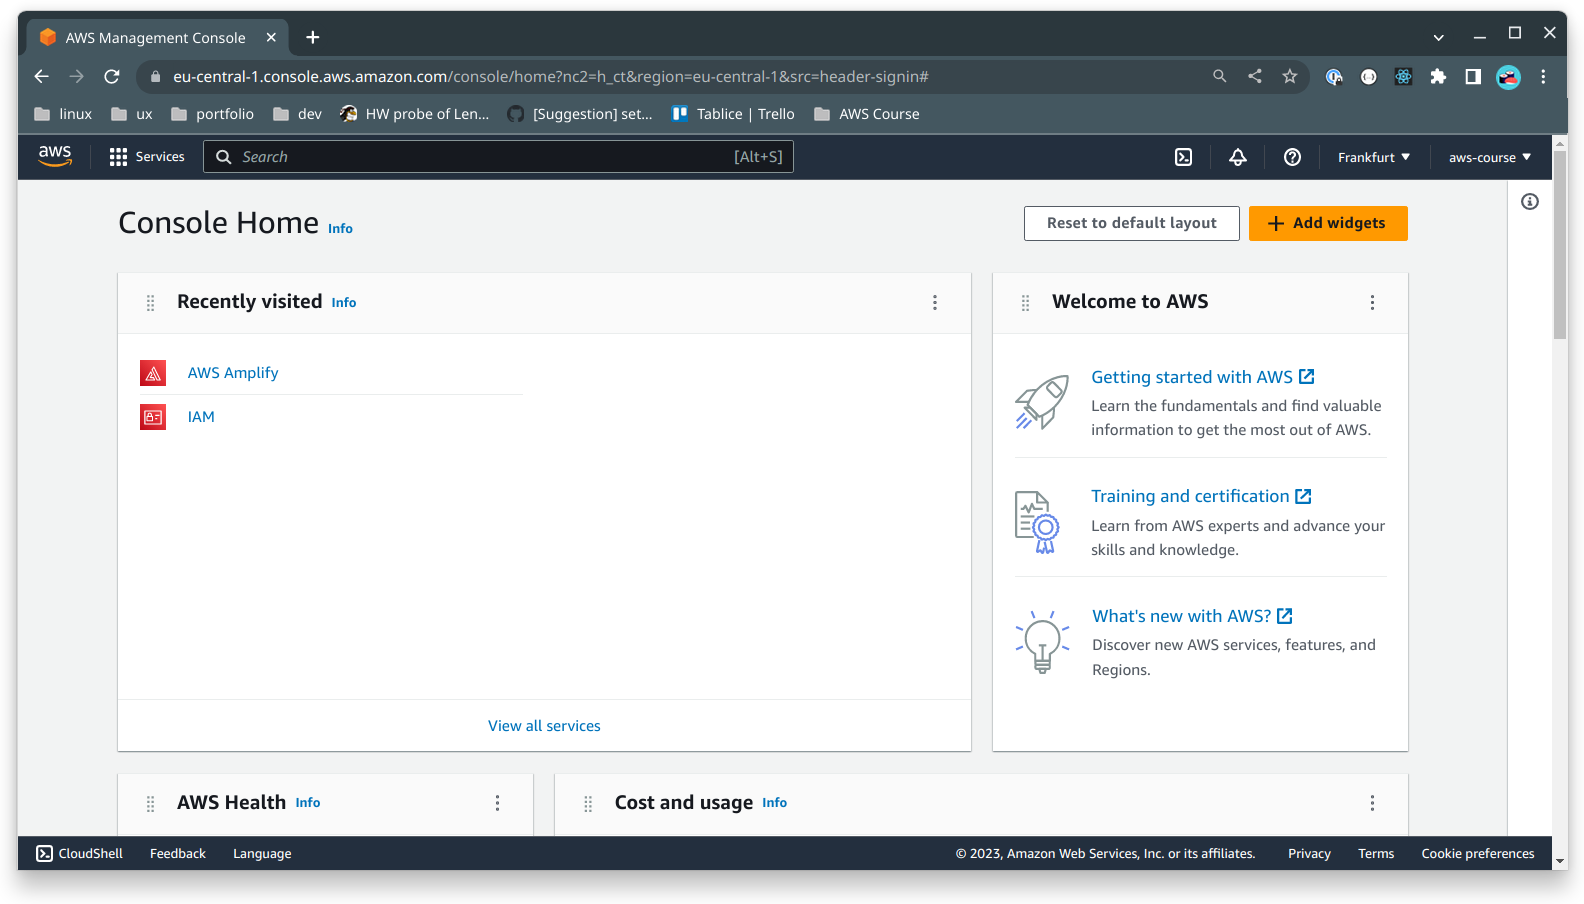The height and width of the screenshot is (904, 1584).
Task: Click the AWS Amplify service icon
Action: tap(153, 373)
